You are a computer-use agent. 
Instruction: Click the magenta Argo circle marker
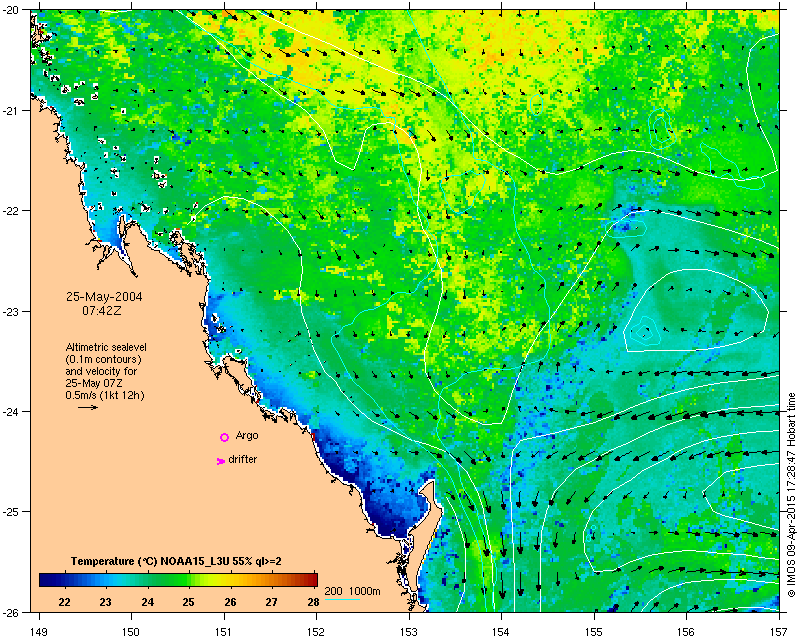[x=224, y=437]
